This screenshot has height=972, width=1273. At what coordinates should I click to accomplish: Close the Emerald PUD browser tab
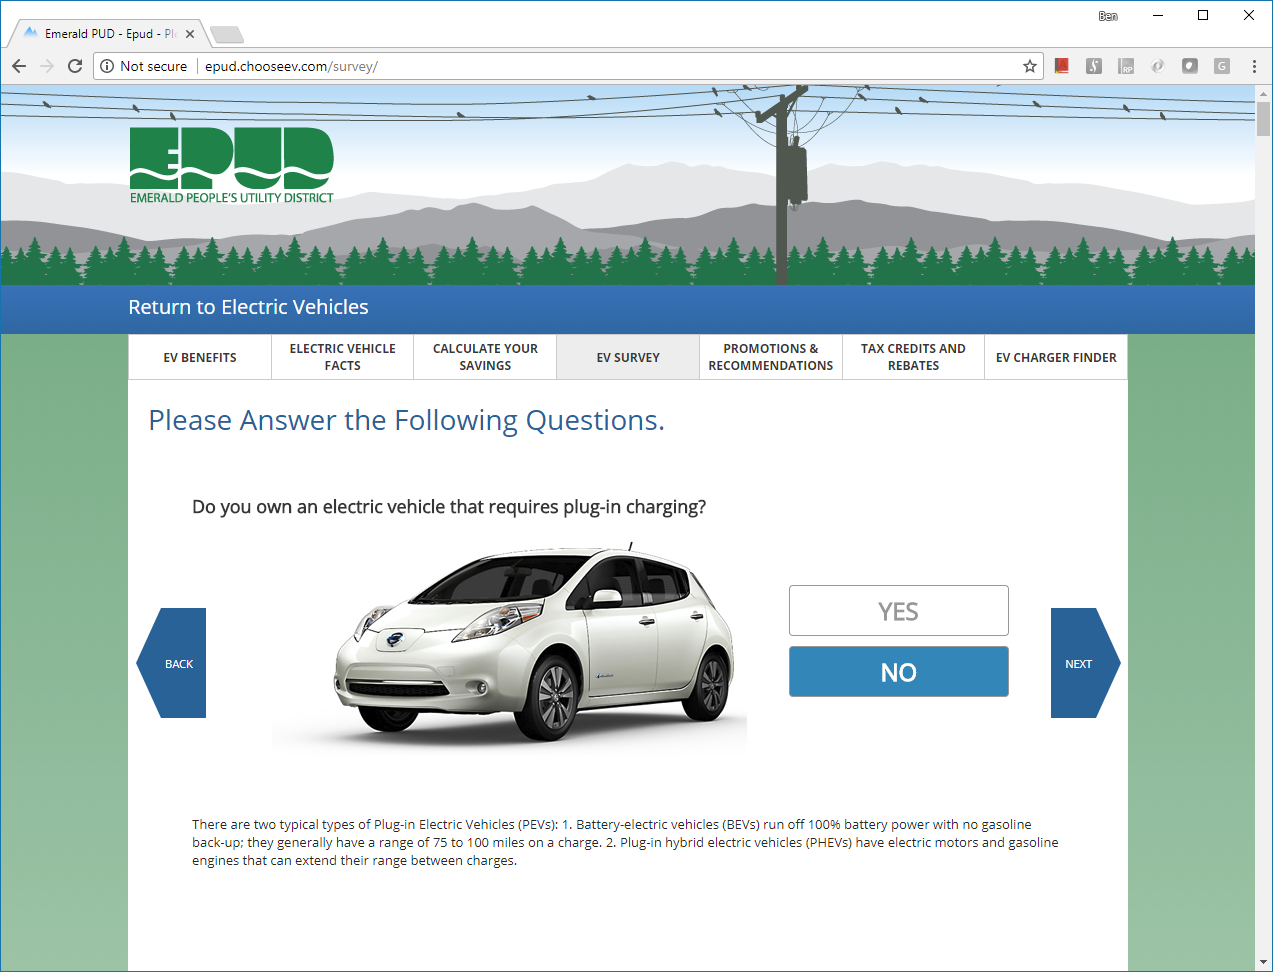pyautogui.click(x=190, y=34)
